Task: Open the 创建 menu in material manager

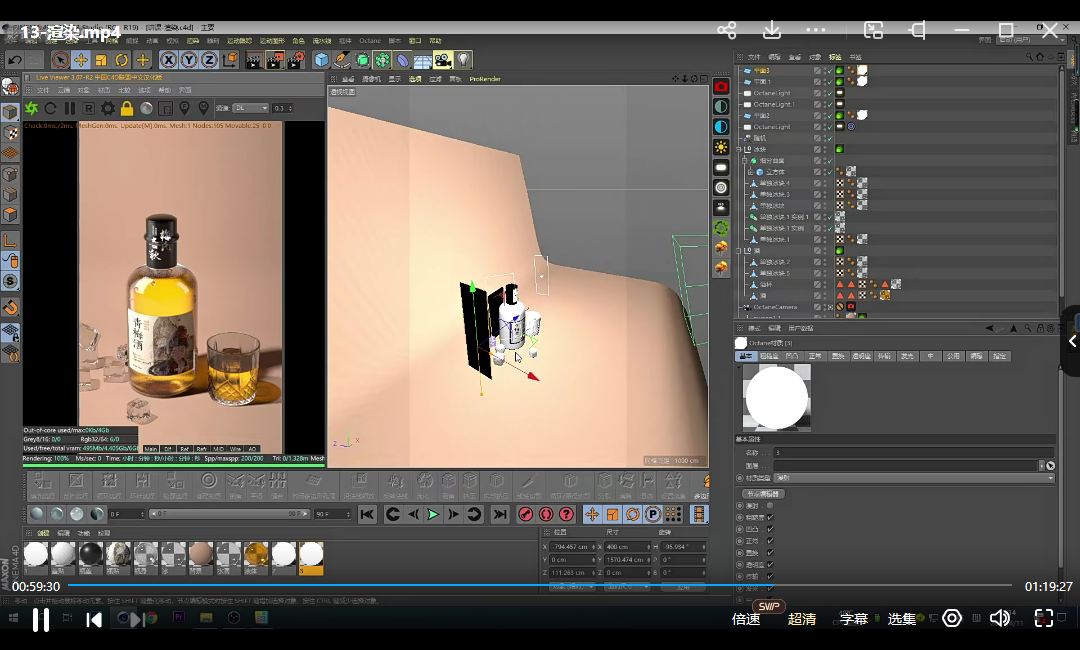Action: click(43, 533)
